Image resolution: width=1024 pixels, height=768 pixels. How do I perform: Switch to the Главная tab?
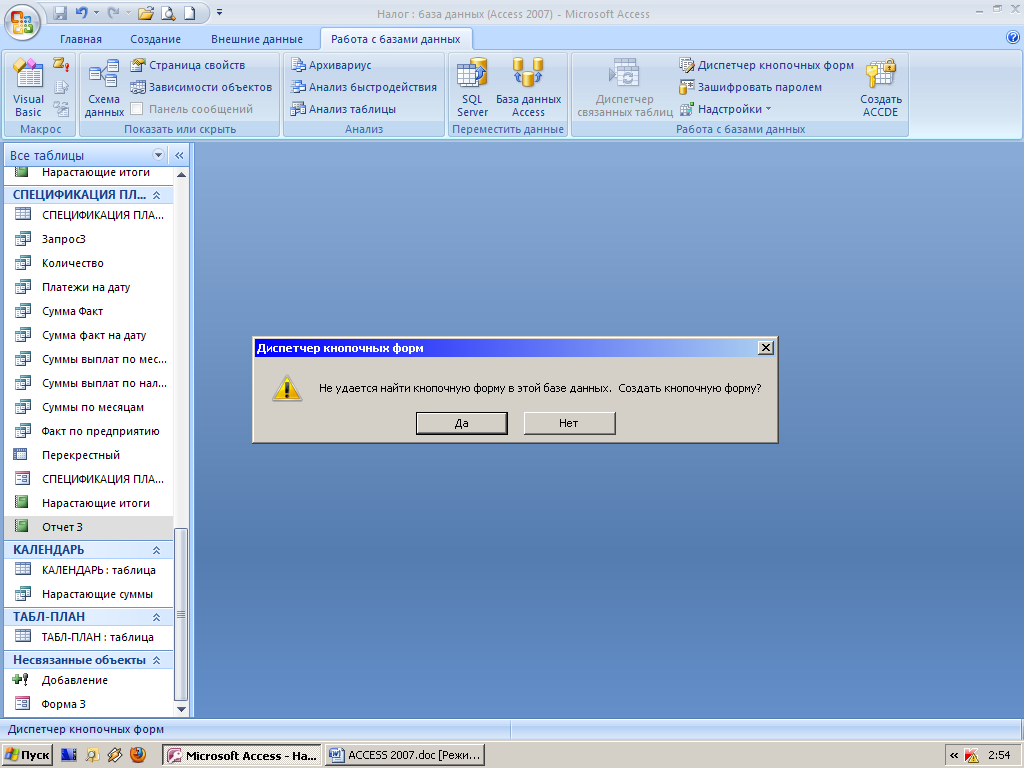[x=81, y=39]
